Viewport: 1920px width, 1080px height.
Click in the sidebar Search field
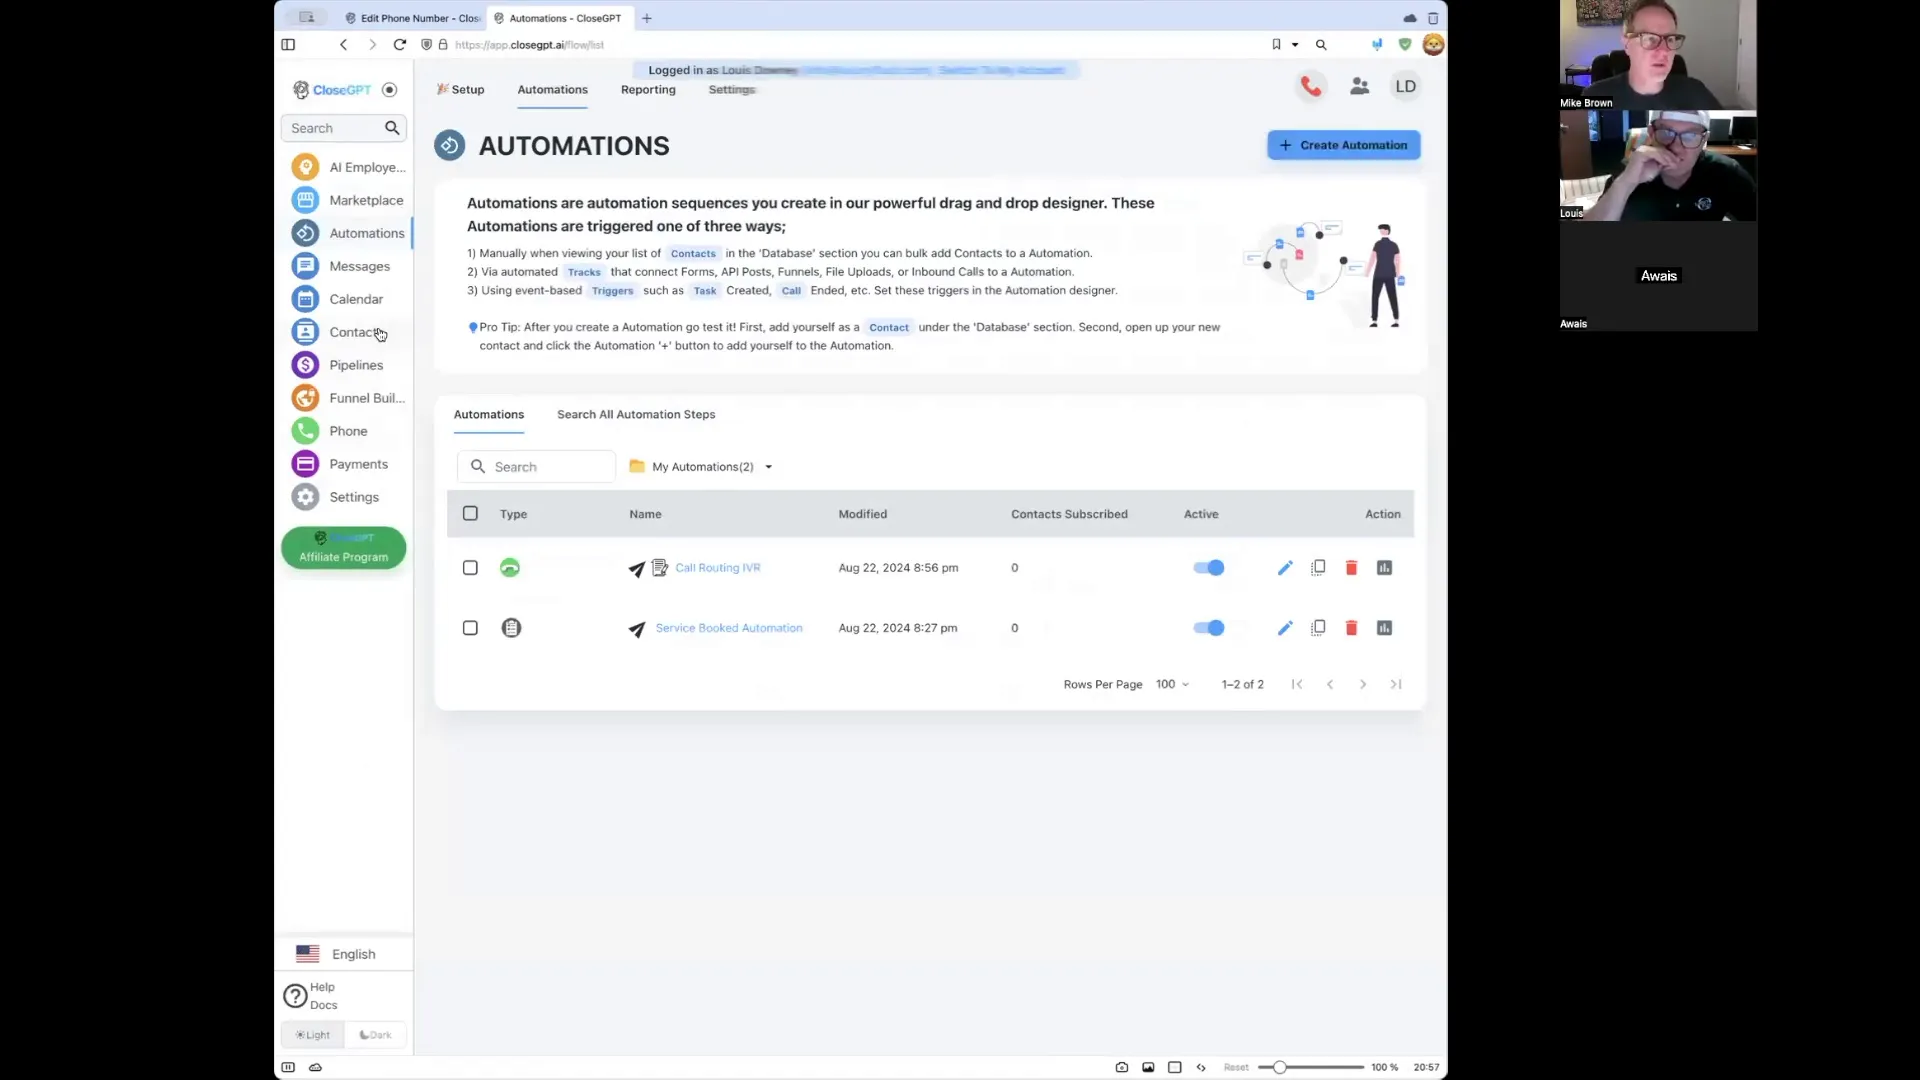[343, 128]
